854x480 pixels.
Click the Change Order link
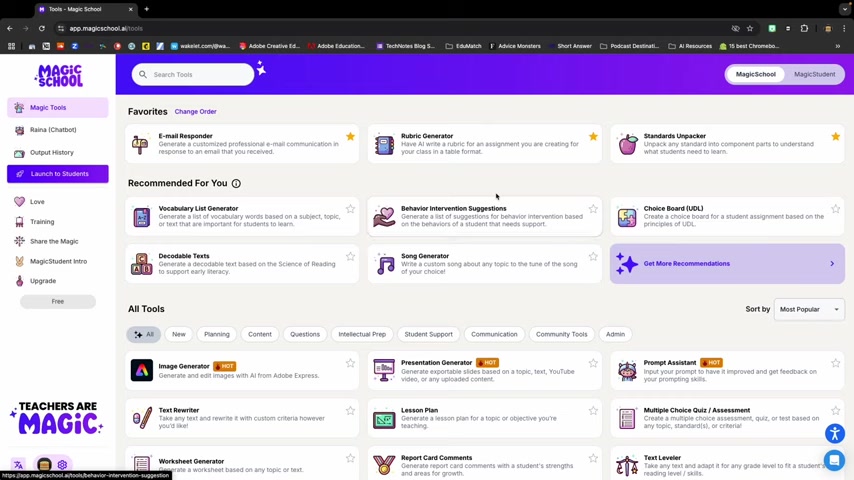pyautogui.click(x=196, y=112)
